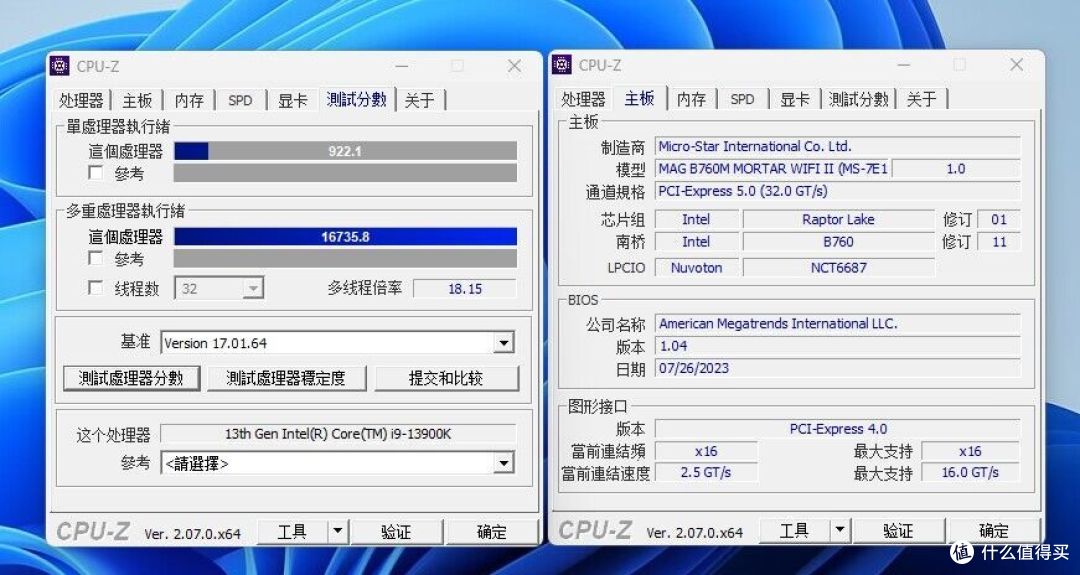Enable 參考 checkbox under multi thread section
This screenshot has height=575, width=1080.
(x=95, y=259)
